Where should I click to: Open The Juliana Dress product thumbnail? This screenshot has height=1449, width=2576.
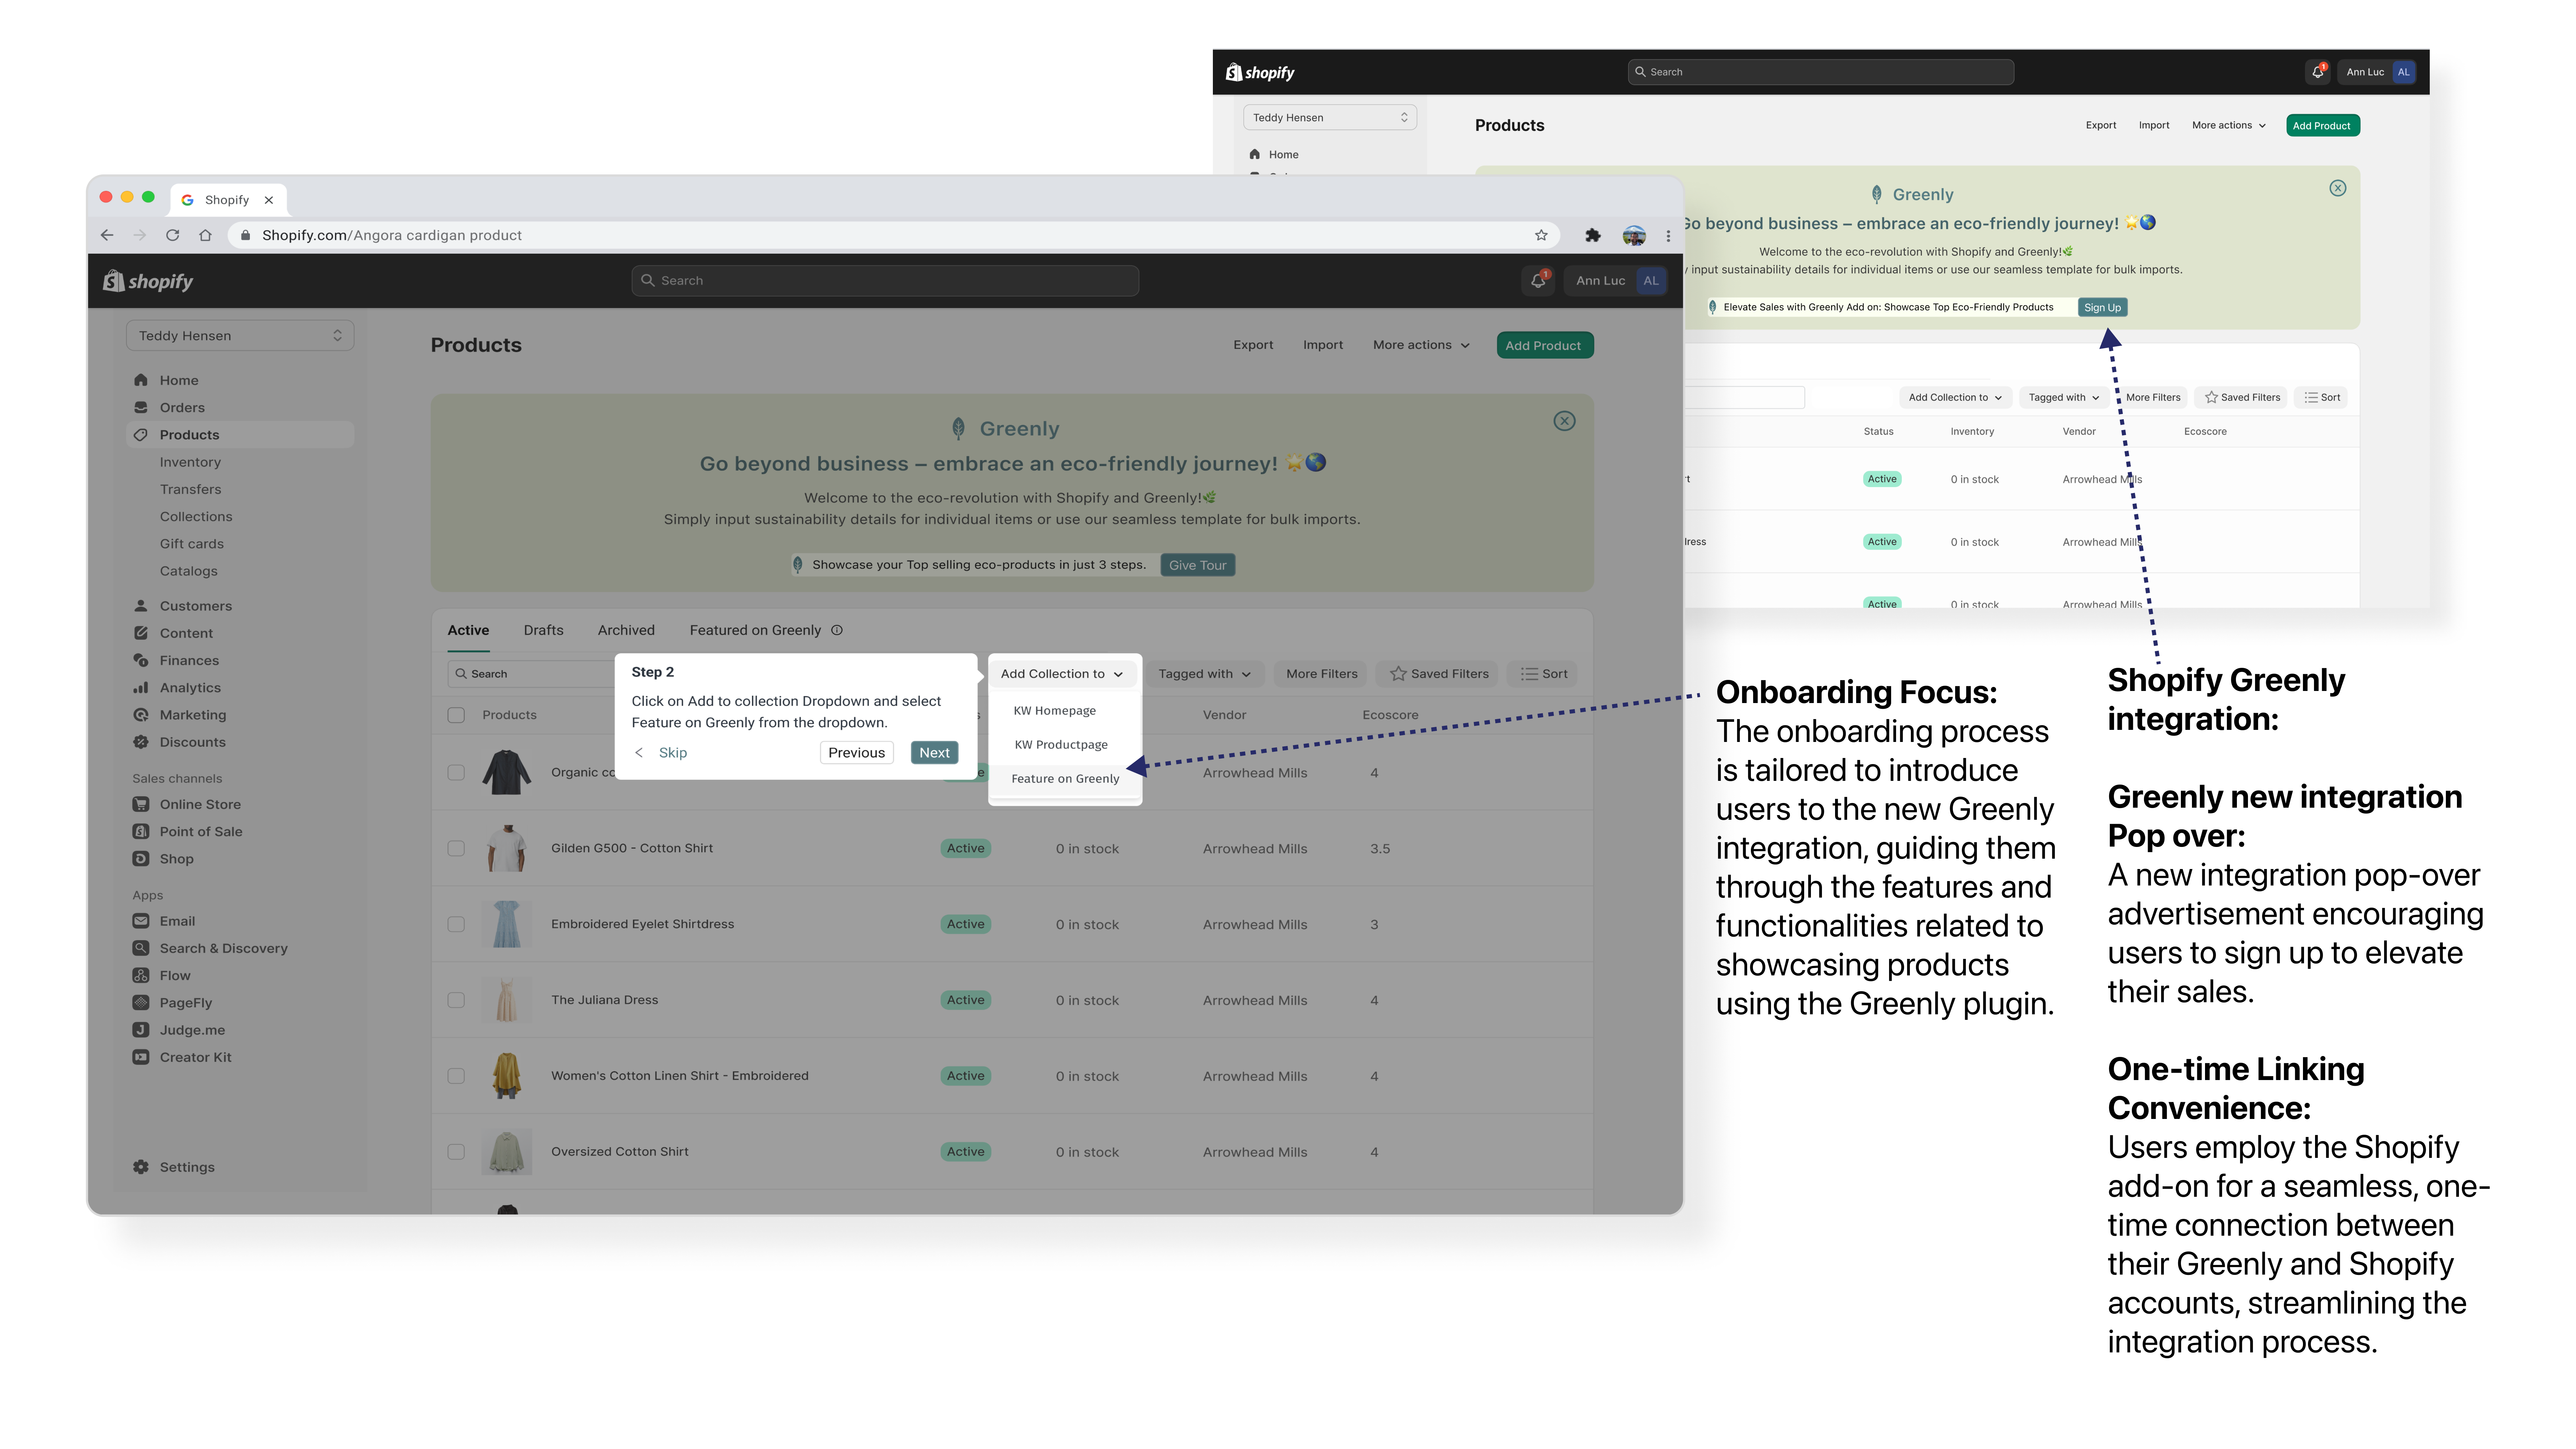click(x=507, y=1000)
